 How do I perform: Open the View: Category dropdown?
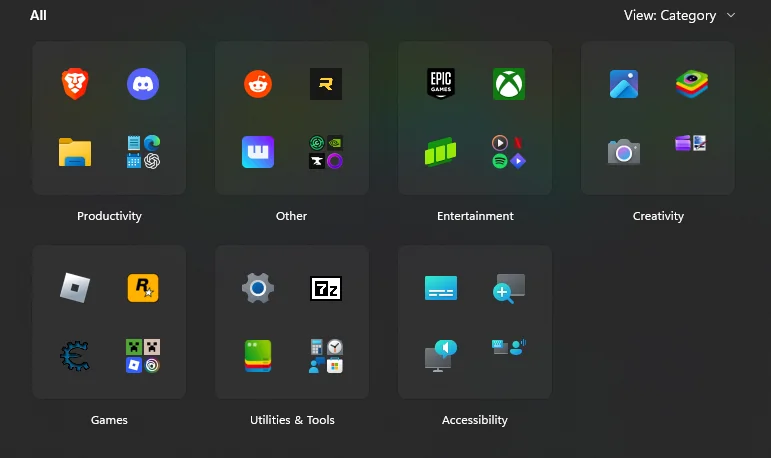(680, 15)
